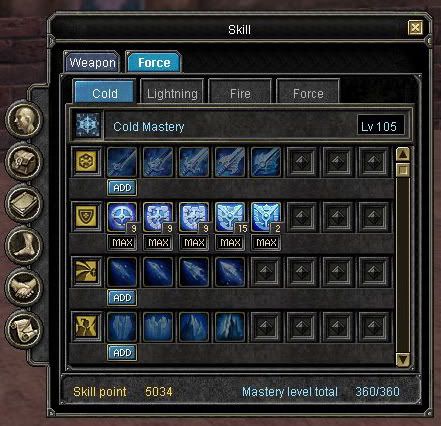
Task: Click the book icon in sidebar
Action: (x=24, y=203)
